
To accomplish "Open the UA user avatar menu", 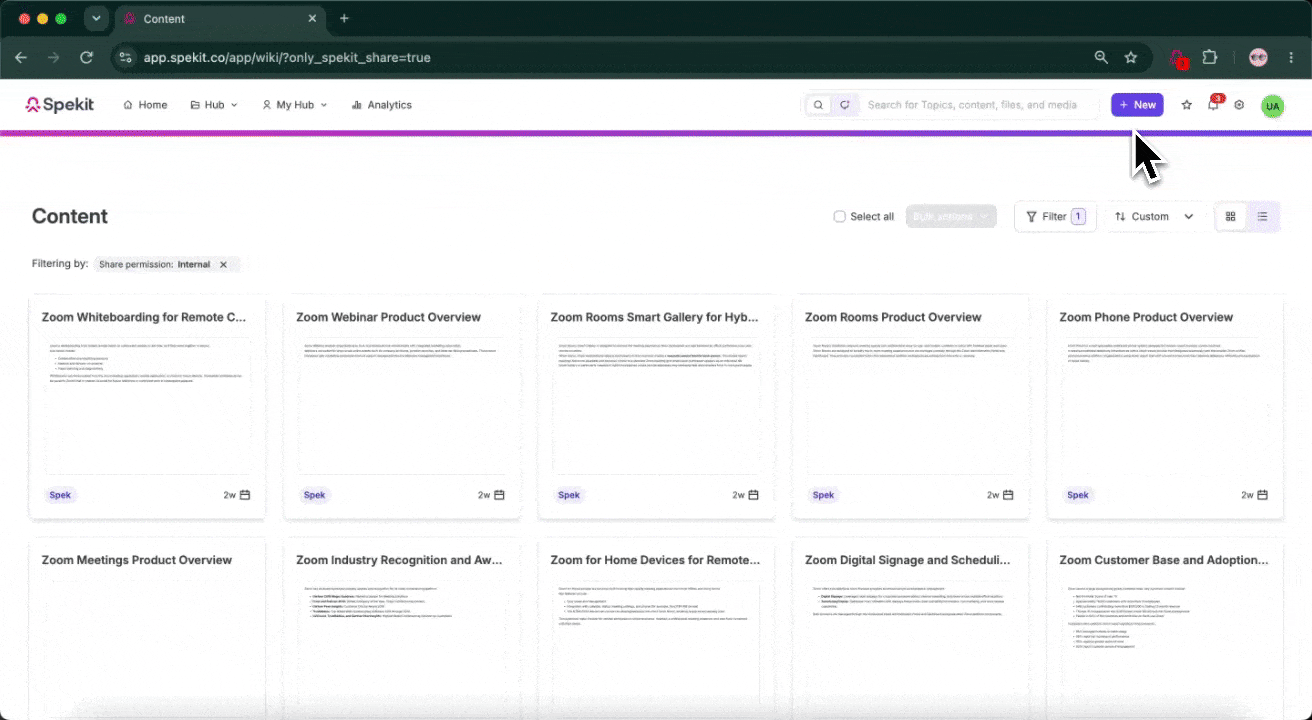I will click(1272, 106).
